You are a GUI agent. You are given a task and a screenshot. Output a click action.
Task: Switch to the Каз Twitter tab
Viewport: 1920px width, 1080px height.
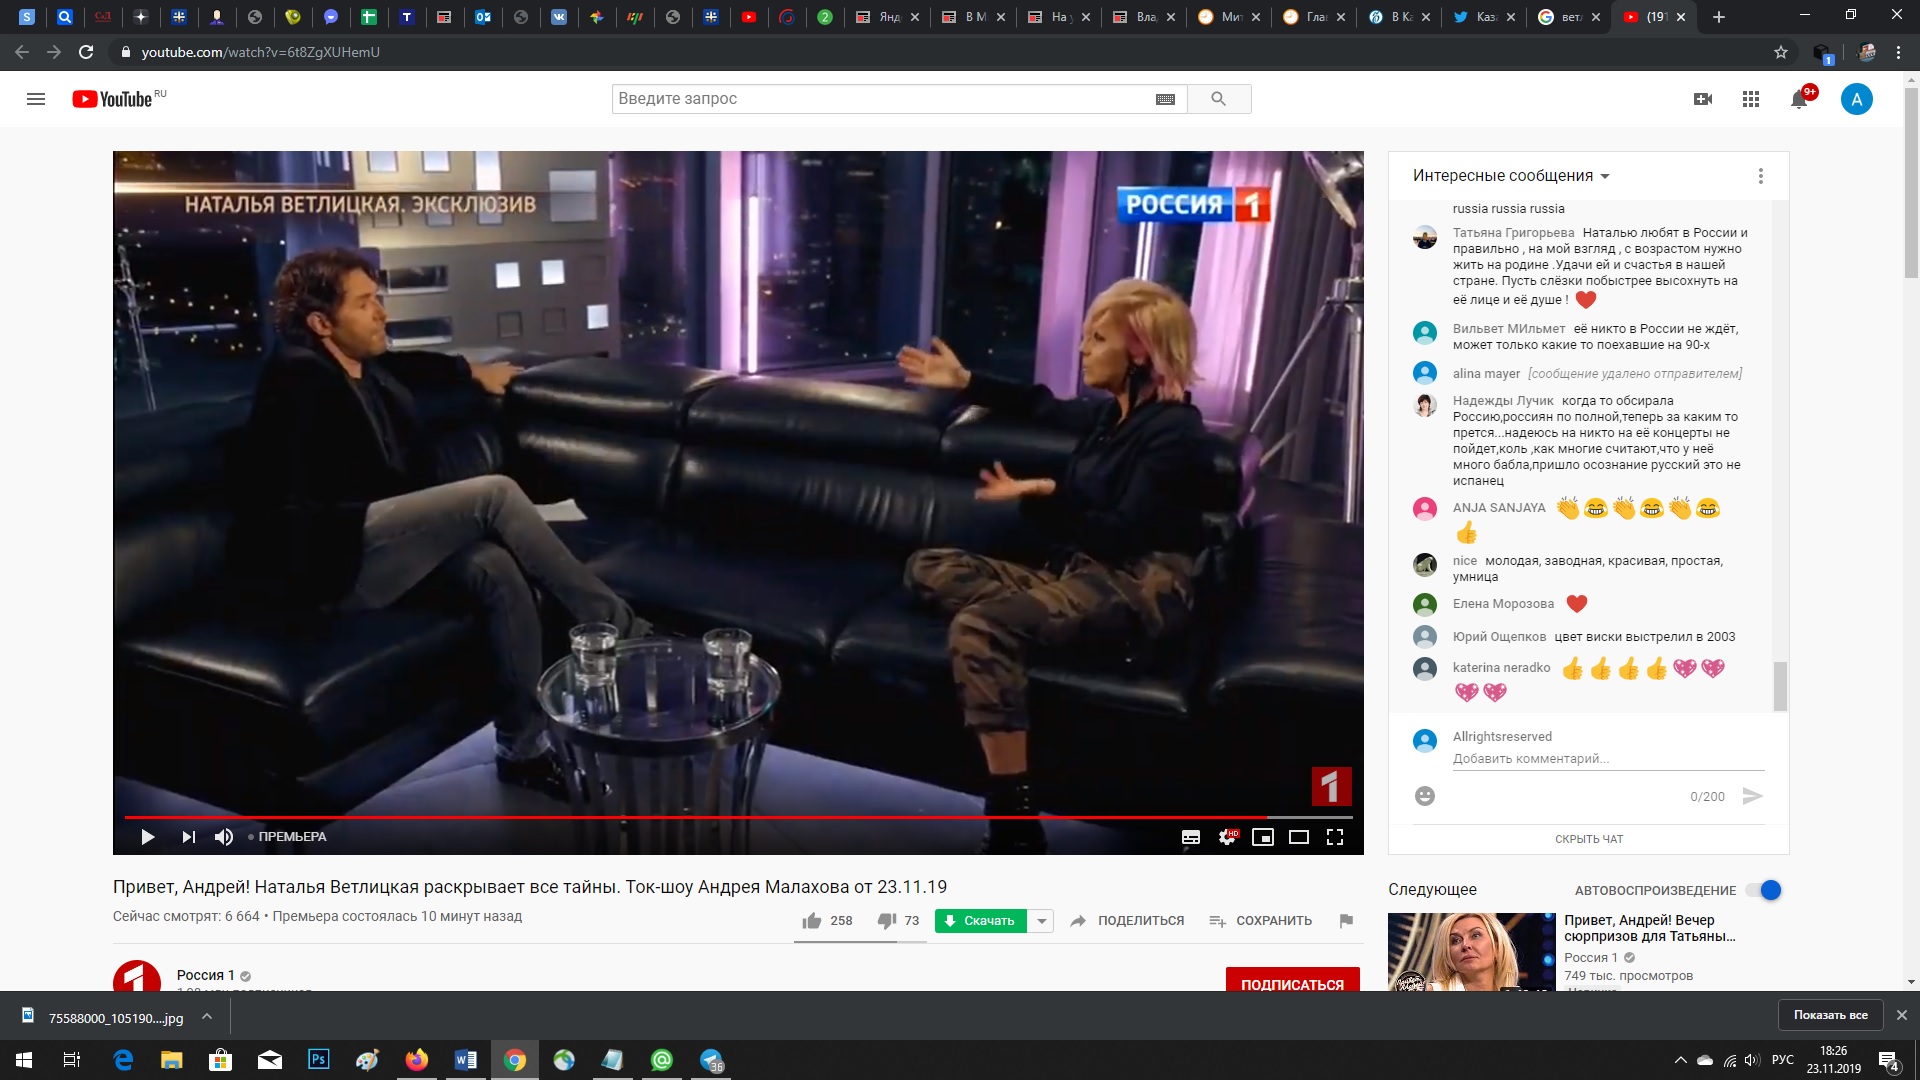(1483, 17)
